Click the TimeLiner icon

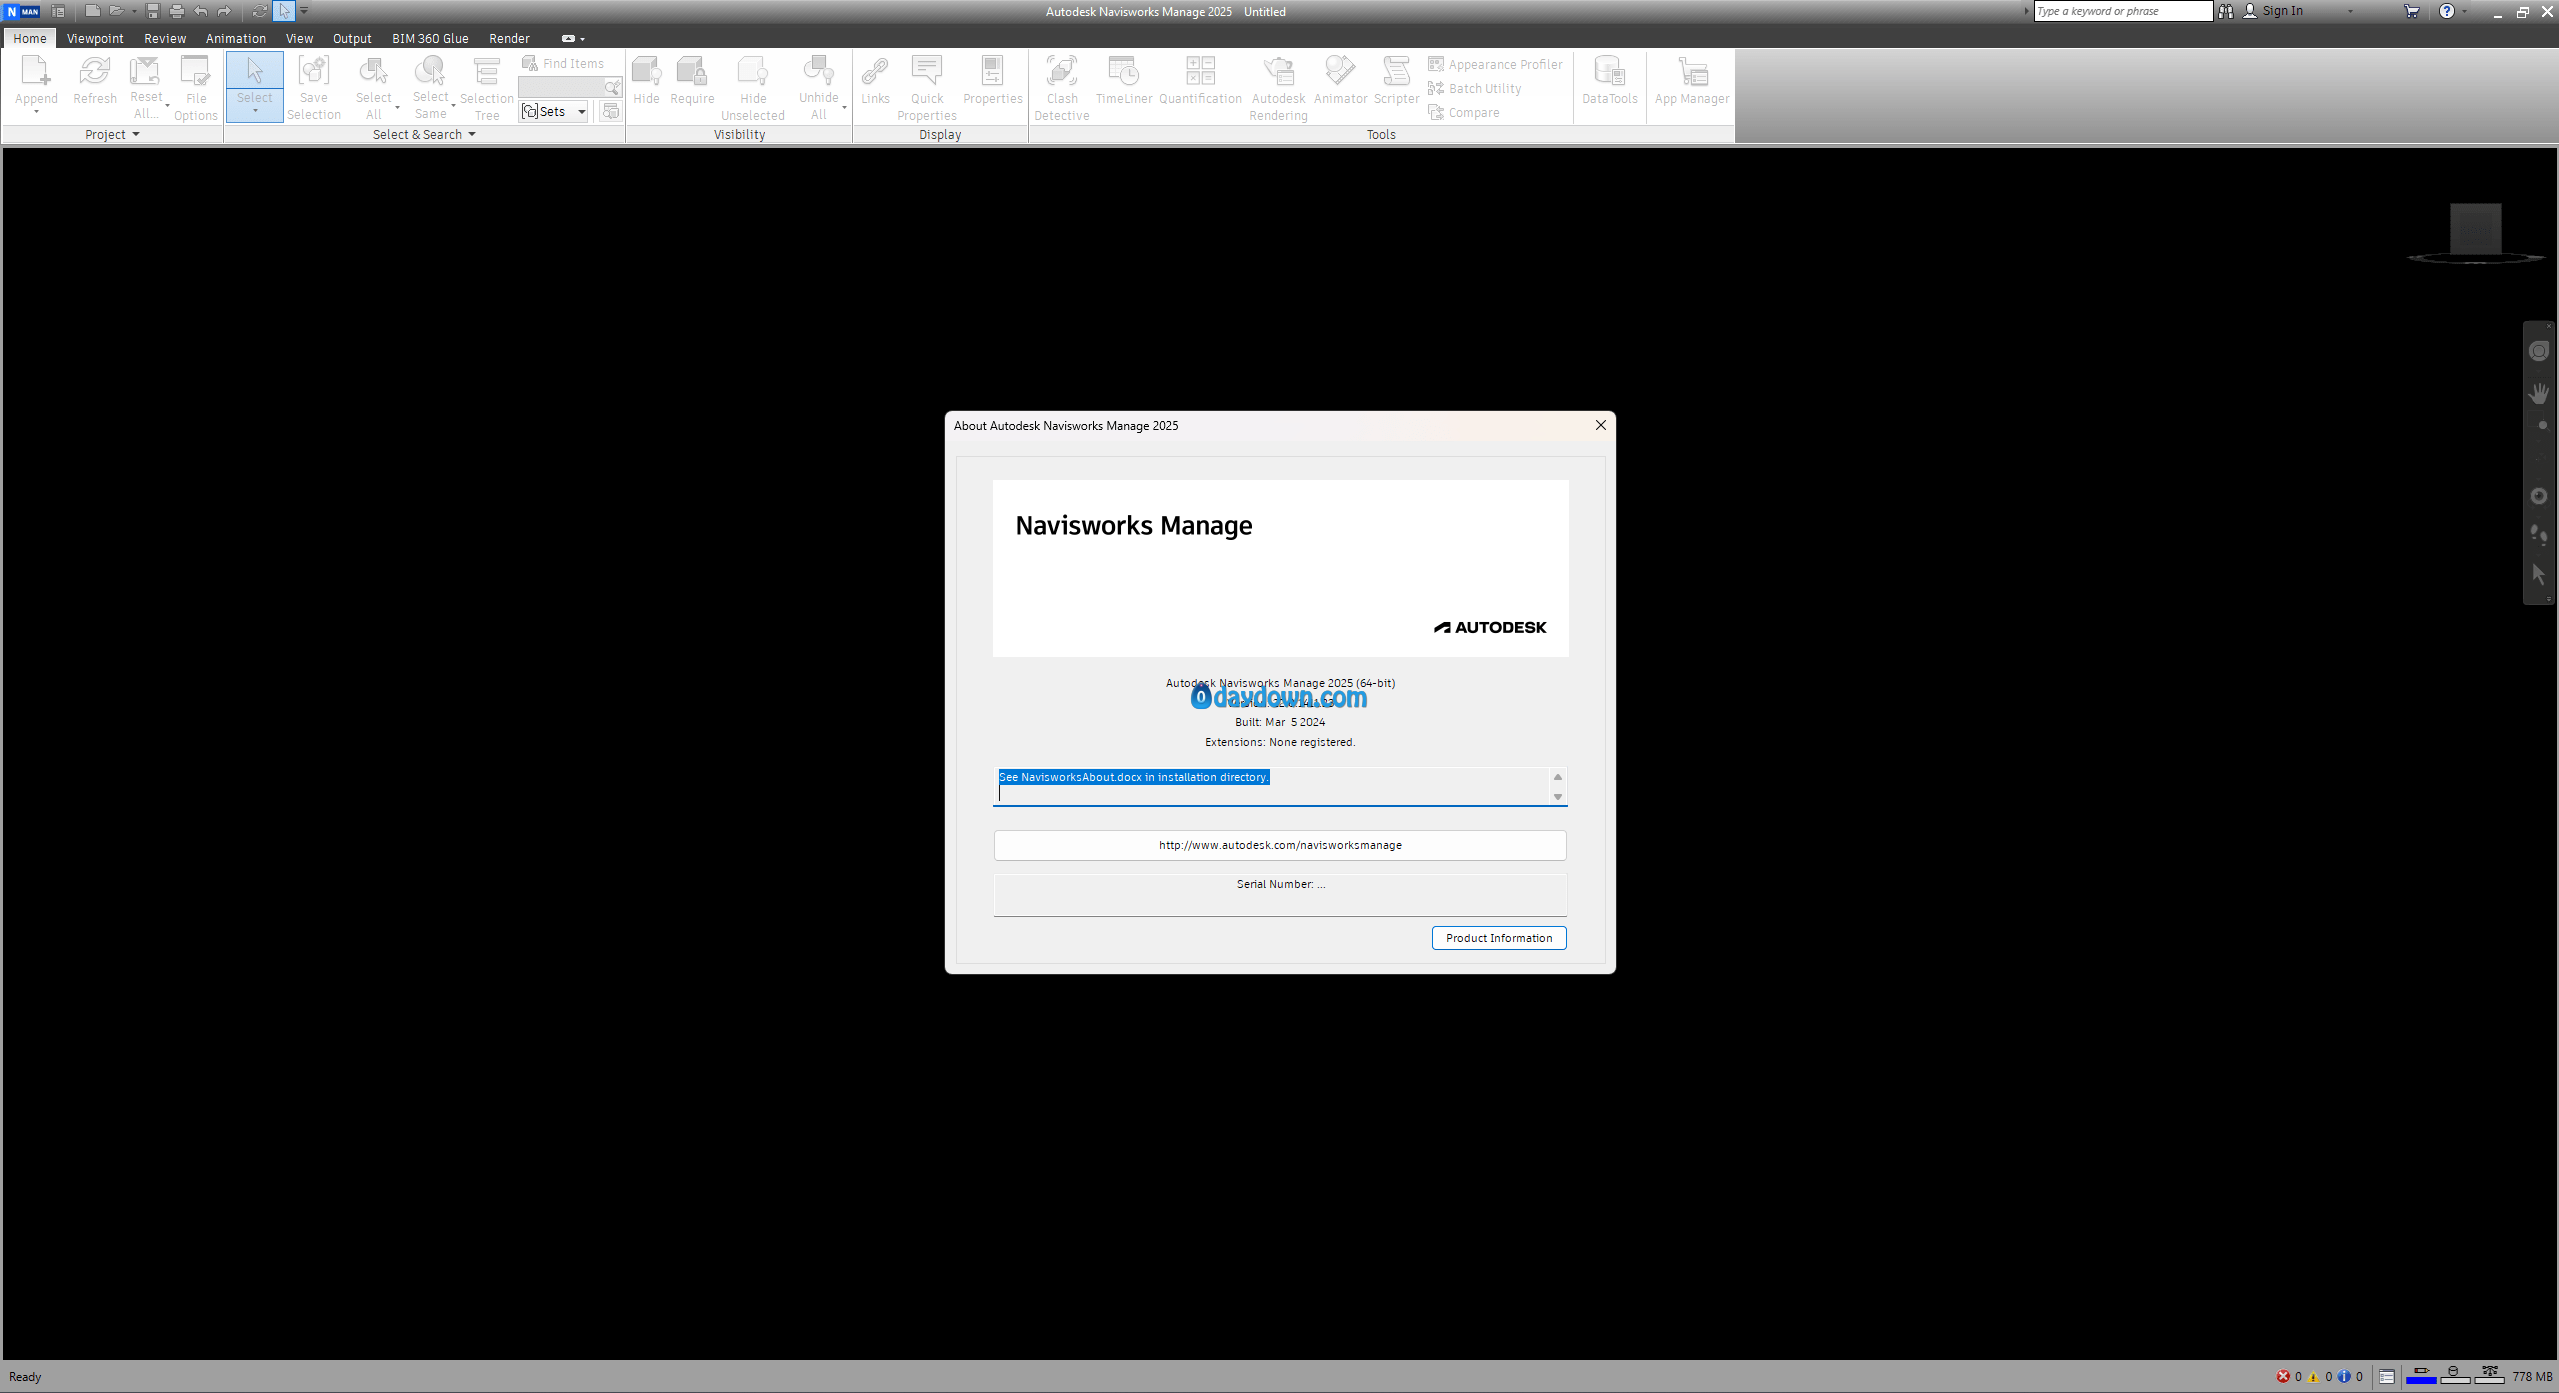point(1123,80)
